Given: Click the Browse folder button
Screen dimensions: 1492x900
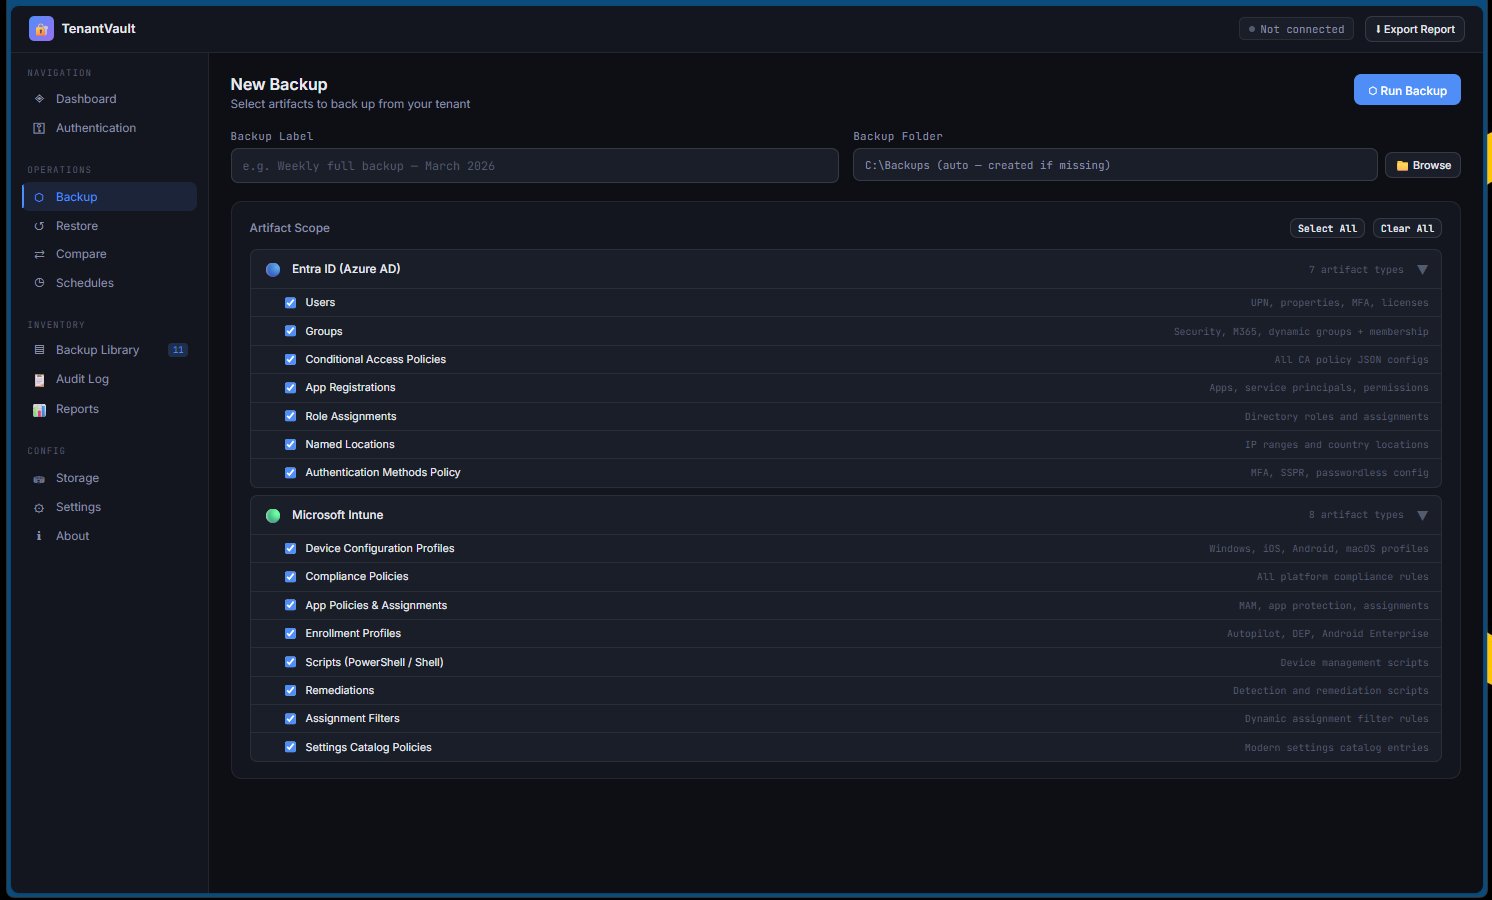Looking at the screenshot, I should [x=1423, y=165].
